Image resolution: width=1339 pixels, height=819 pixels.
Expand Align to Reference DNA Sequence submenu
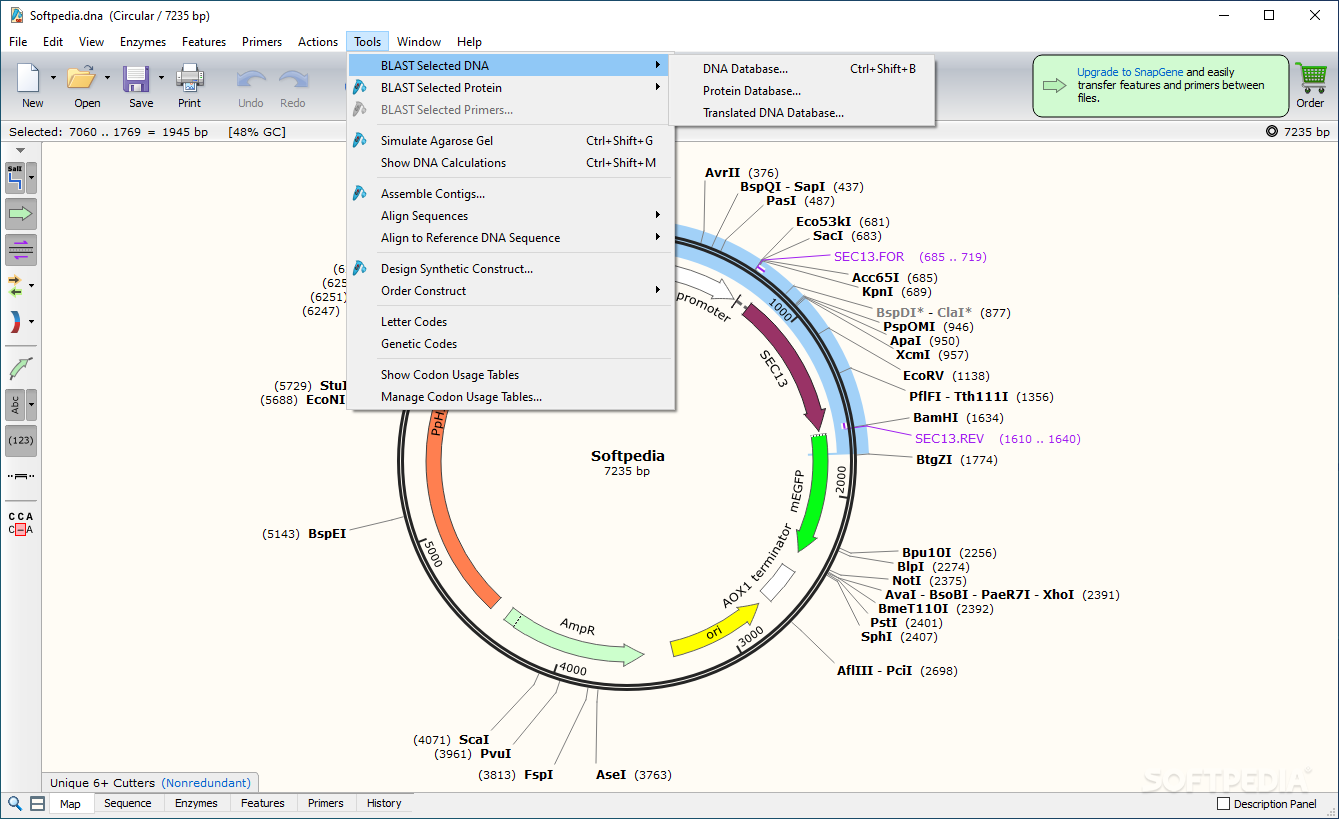click(x=511, y=238)
